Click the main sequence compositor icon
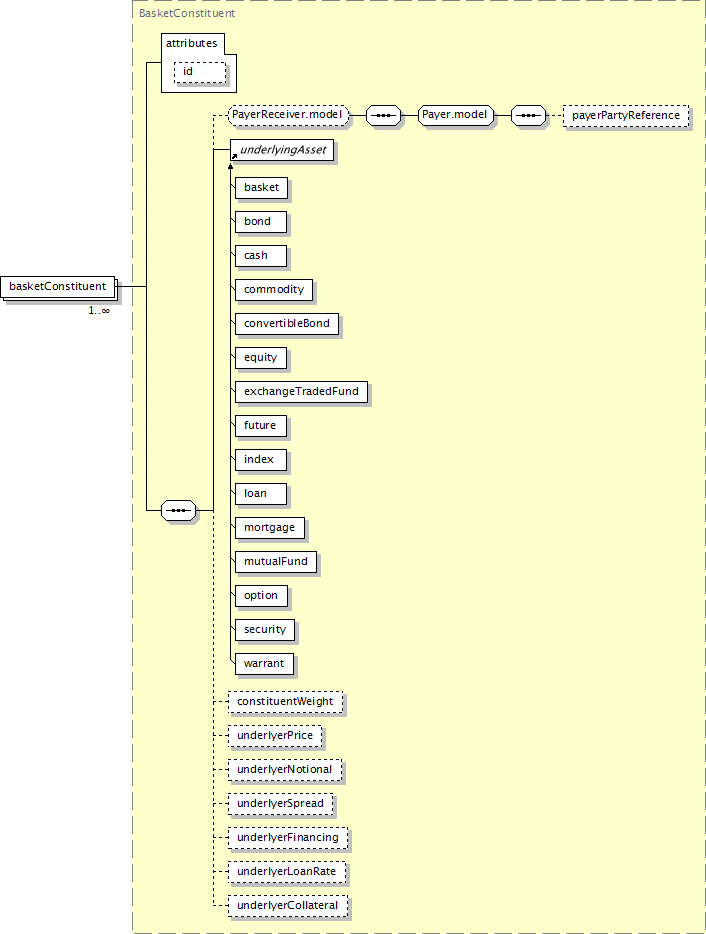Image resolution: width=706 pixels, height=934 pixels. pos(179,510)
